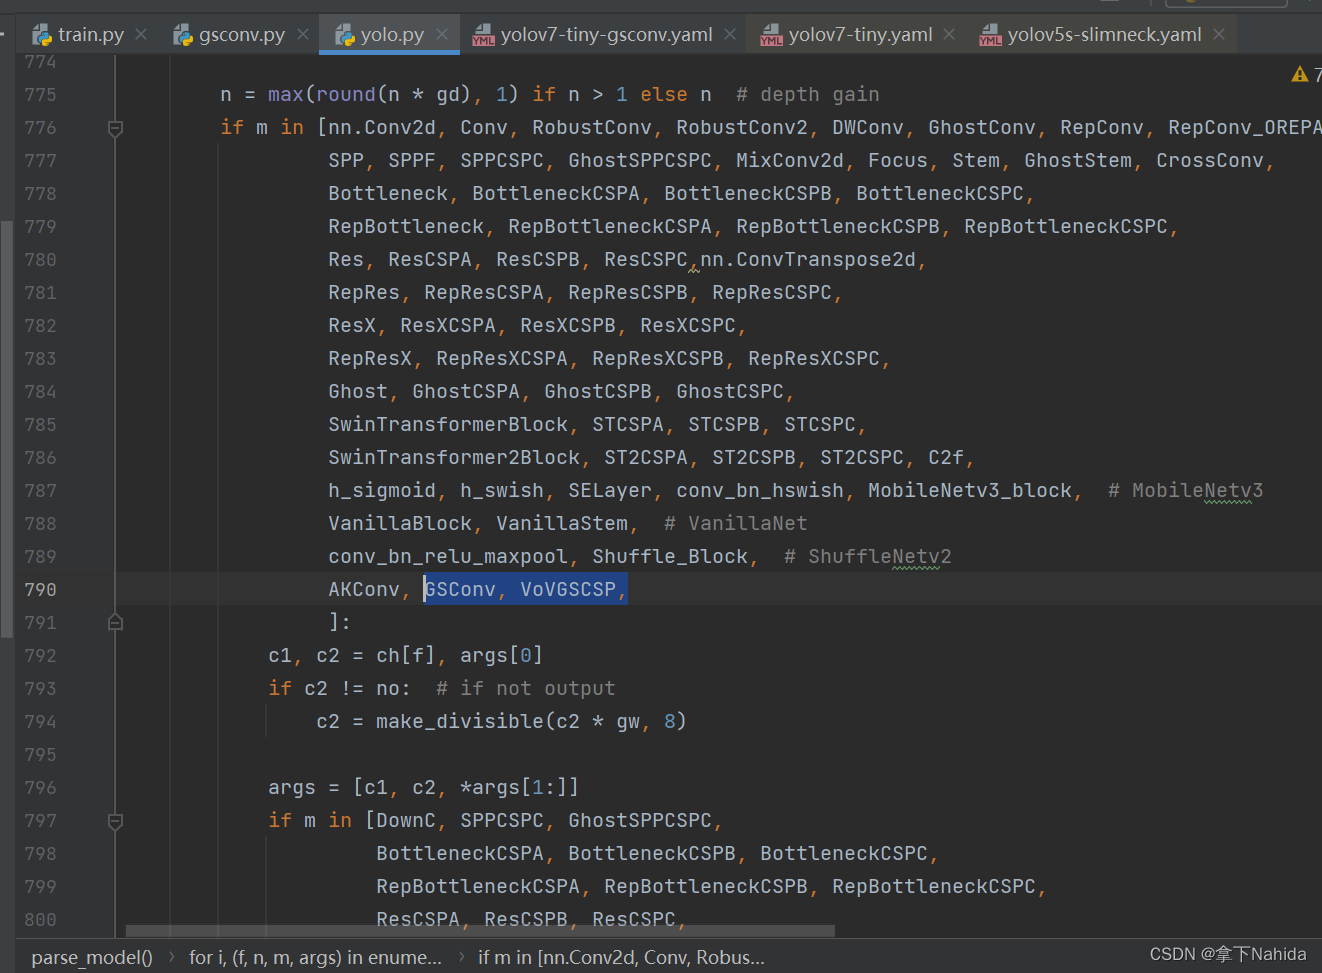Open the yolov7-tiny.yaml tab
The image size is (1322, 973).
tap(860, 35)
